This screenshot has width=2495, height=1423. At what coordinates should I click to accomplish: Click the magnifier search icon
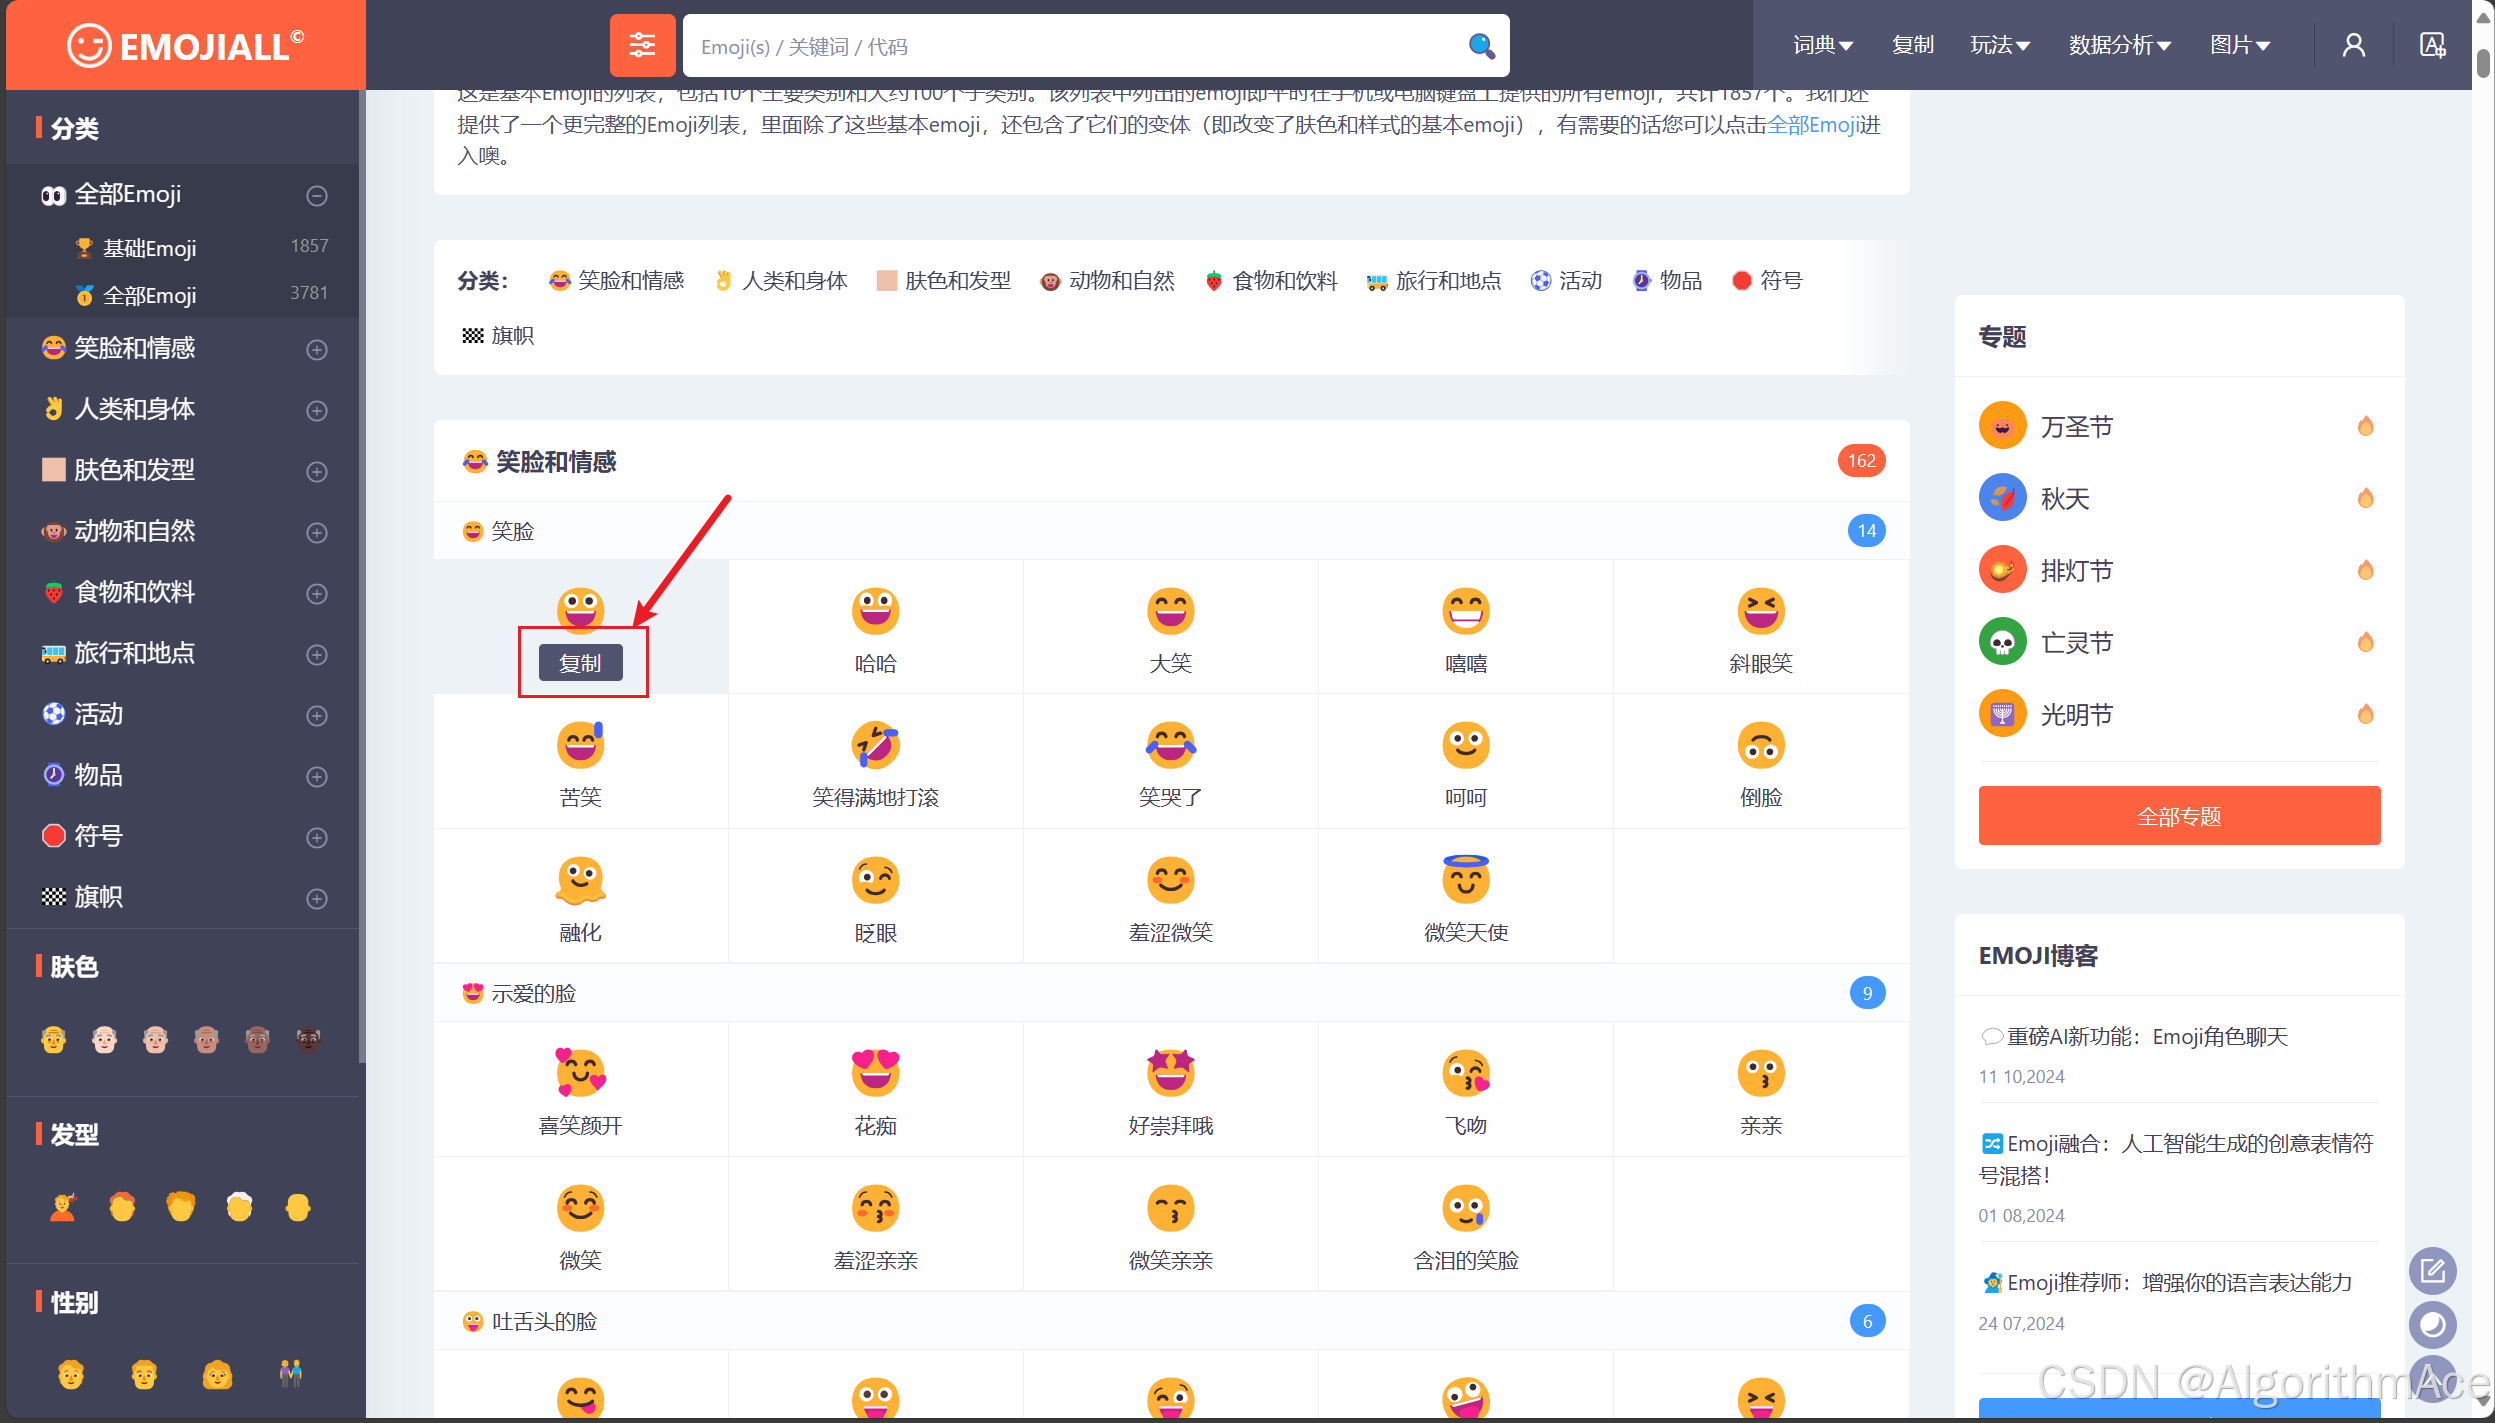tap(1481, 46)
